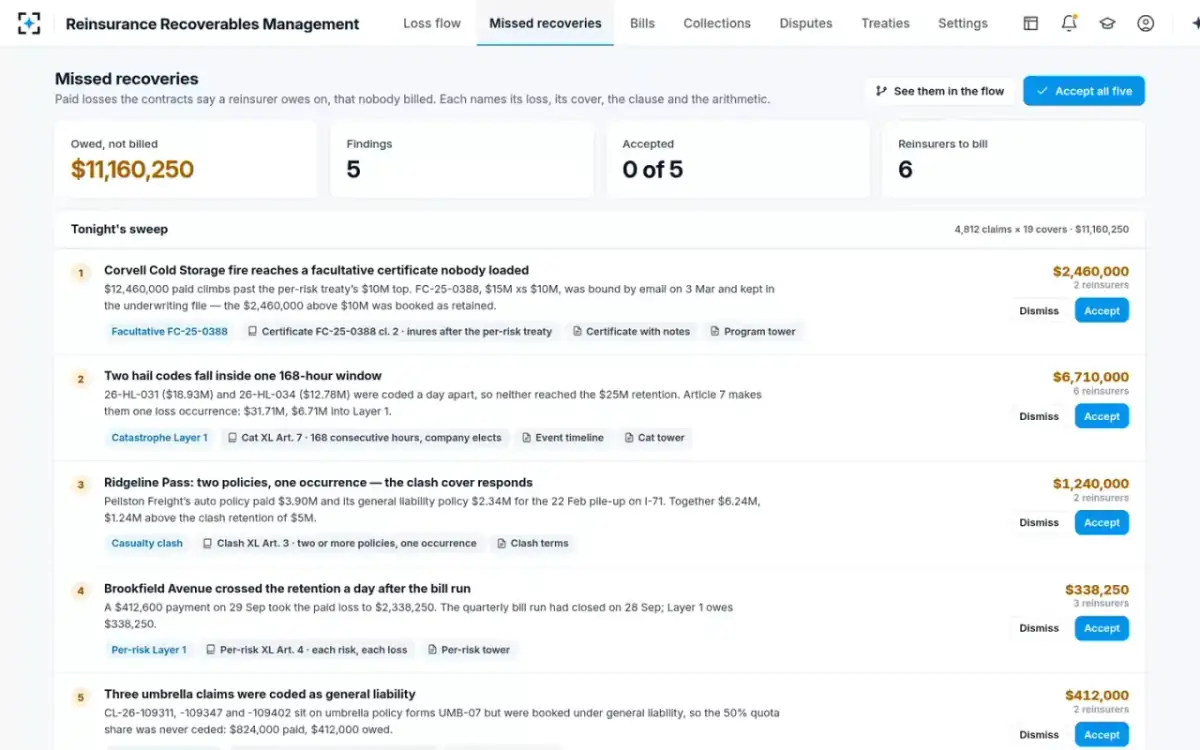Dismiss the Corvell Cold Storage finding

coord(1039,311)
